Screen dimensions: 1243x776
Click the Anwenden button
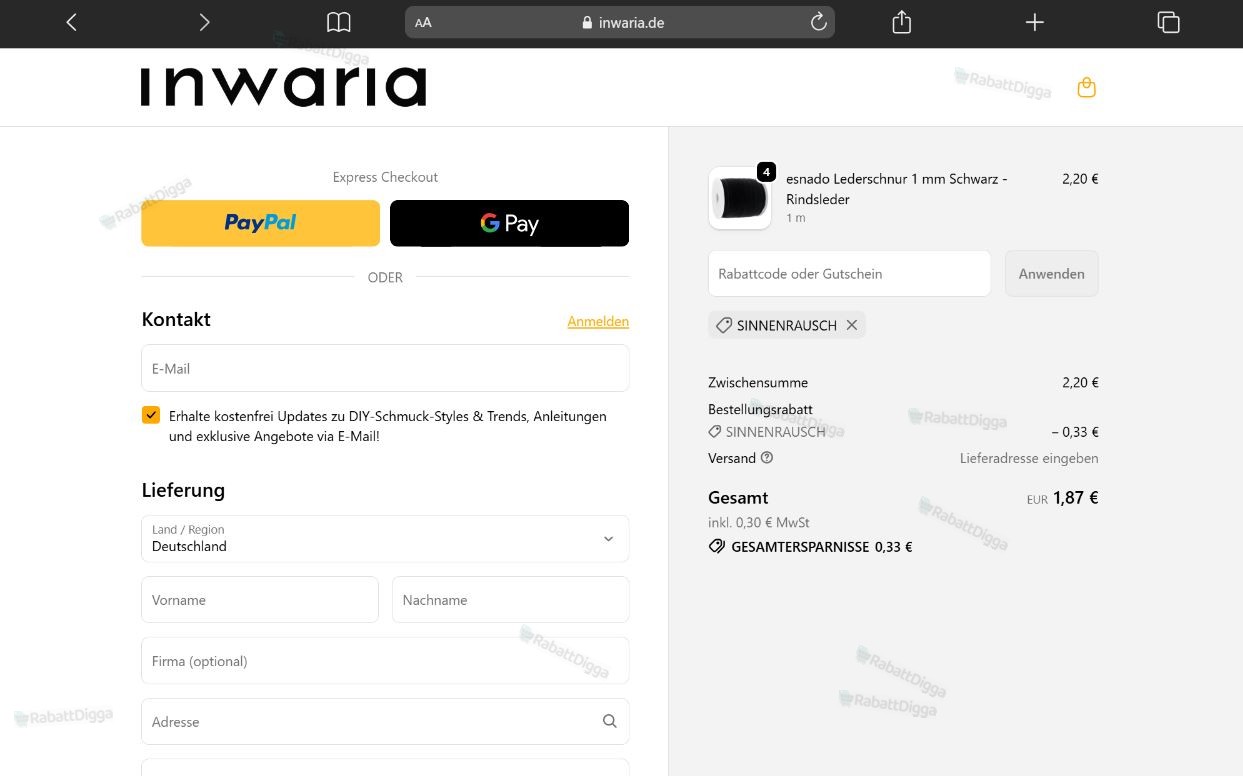(1052, 273)
